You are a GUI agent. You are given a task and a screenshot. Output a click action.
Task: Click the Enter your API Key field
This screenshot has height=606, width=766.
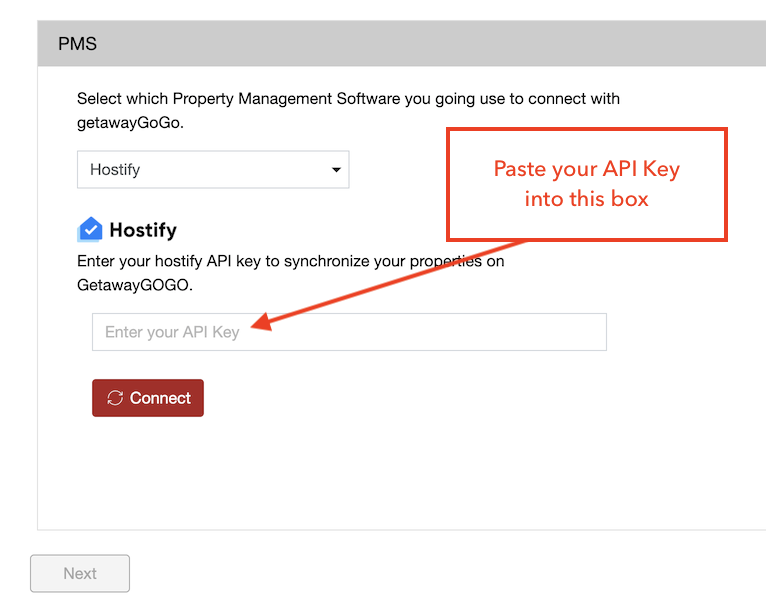pyautogui.click(x=349, y=332)
